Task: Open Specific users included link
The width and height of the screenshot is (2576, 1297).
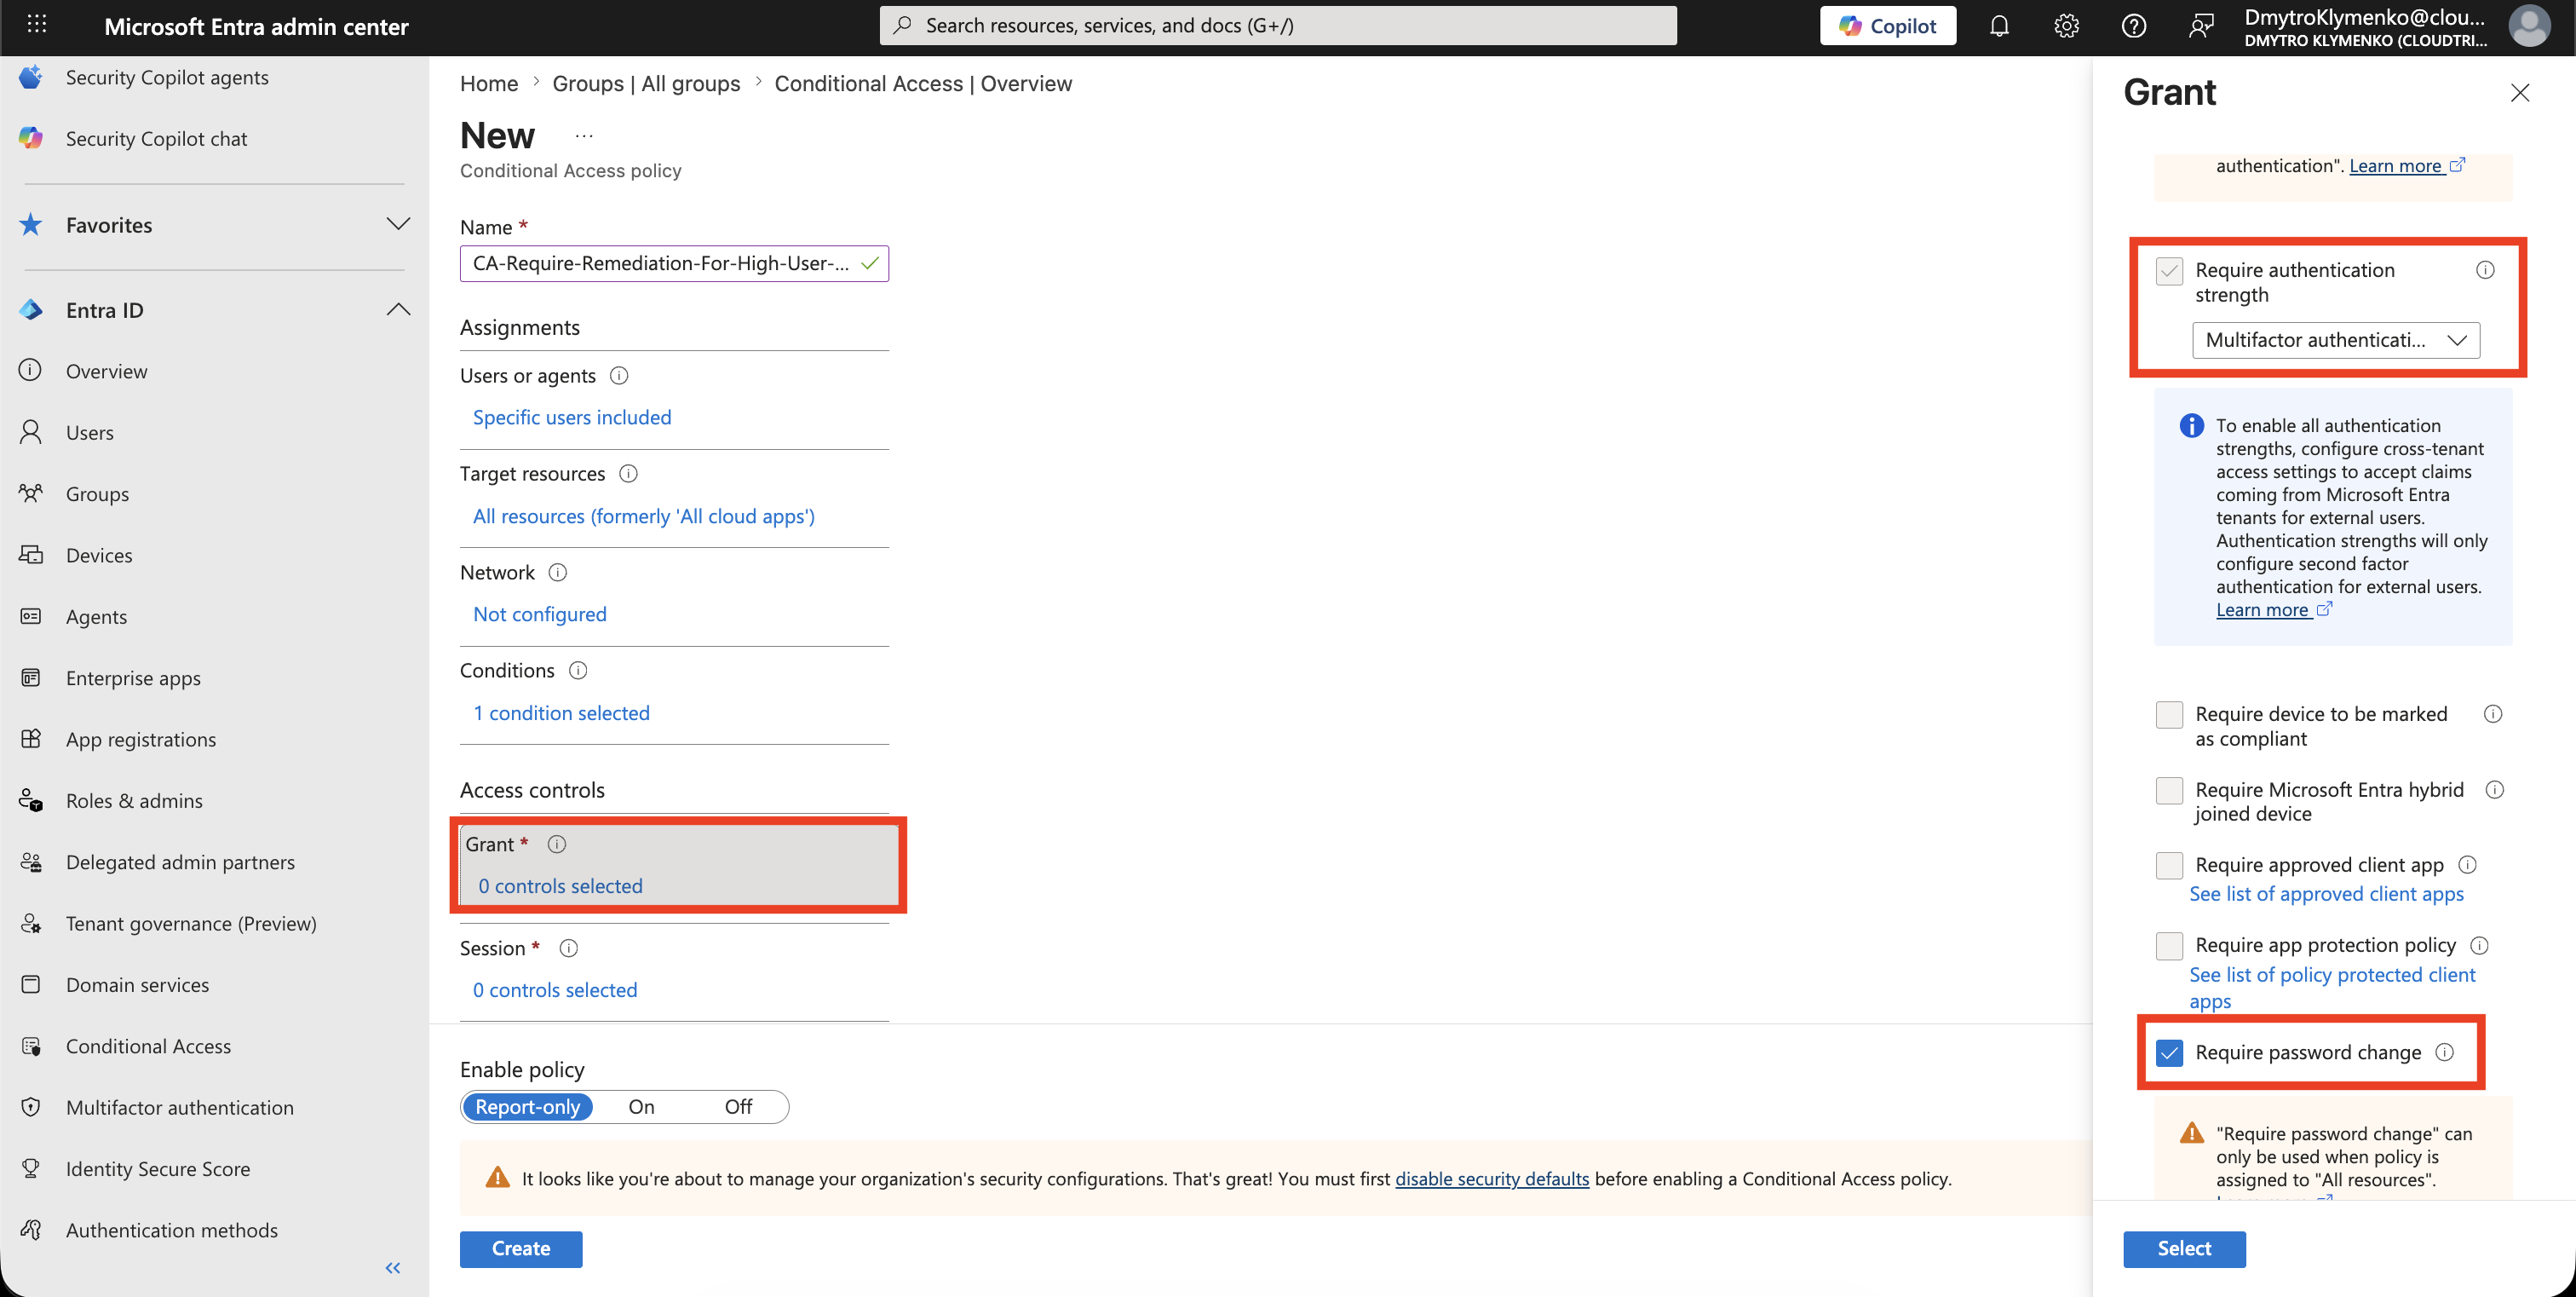Action: pyautogui.click(x=571, y=418)
